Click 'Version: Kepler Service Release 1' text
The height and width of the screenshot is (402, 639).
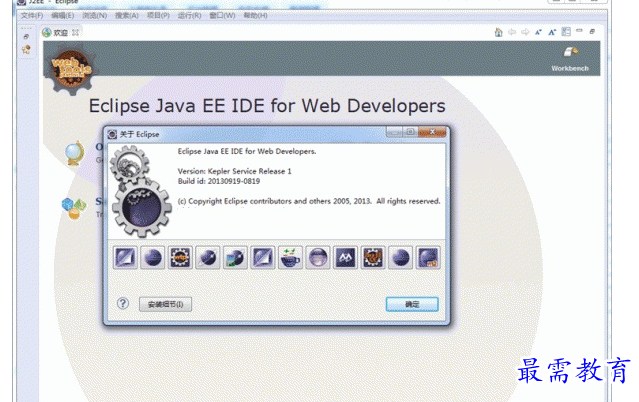(234, 171)
